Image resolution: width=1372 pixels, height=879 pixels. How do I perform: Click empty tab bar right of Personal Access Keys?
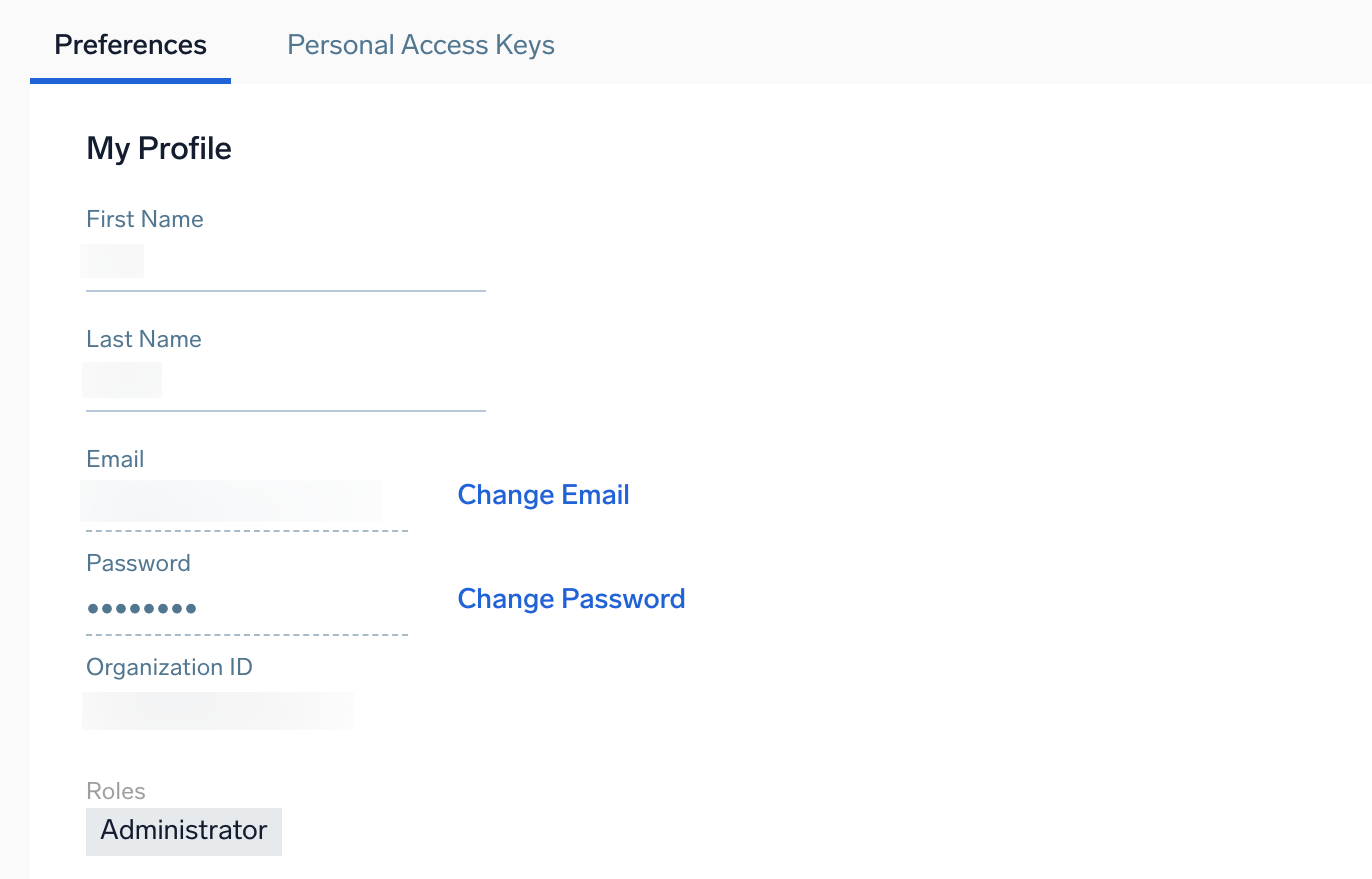tap(950, 45)
